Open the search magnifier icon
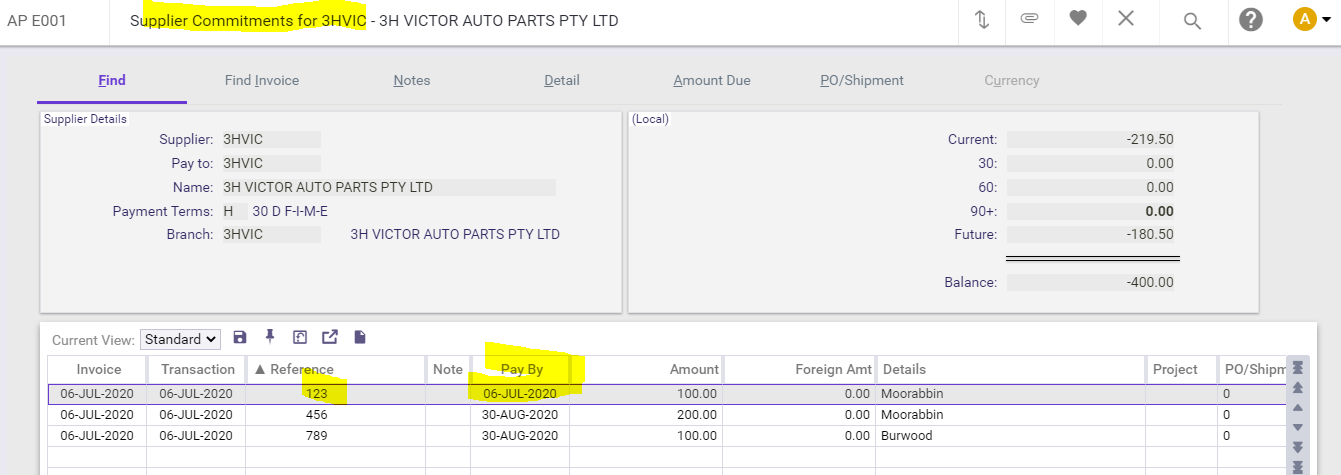 1192,21
